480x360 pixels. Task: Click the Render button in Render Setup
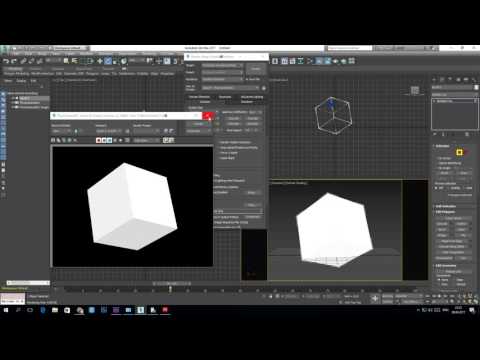pos(256,69)
